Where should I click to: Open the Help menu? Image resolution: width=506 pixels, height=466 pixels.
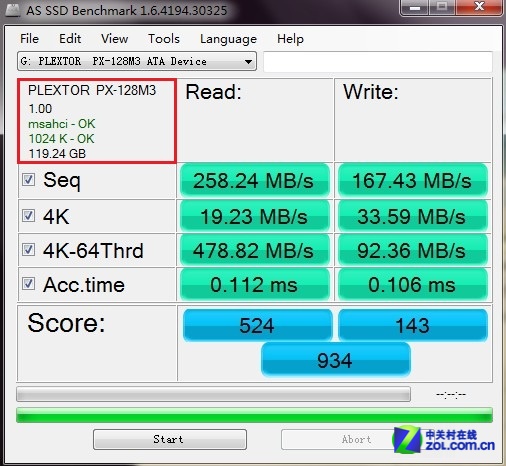[x=290, y=39]
